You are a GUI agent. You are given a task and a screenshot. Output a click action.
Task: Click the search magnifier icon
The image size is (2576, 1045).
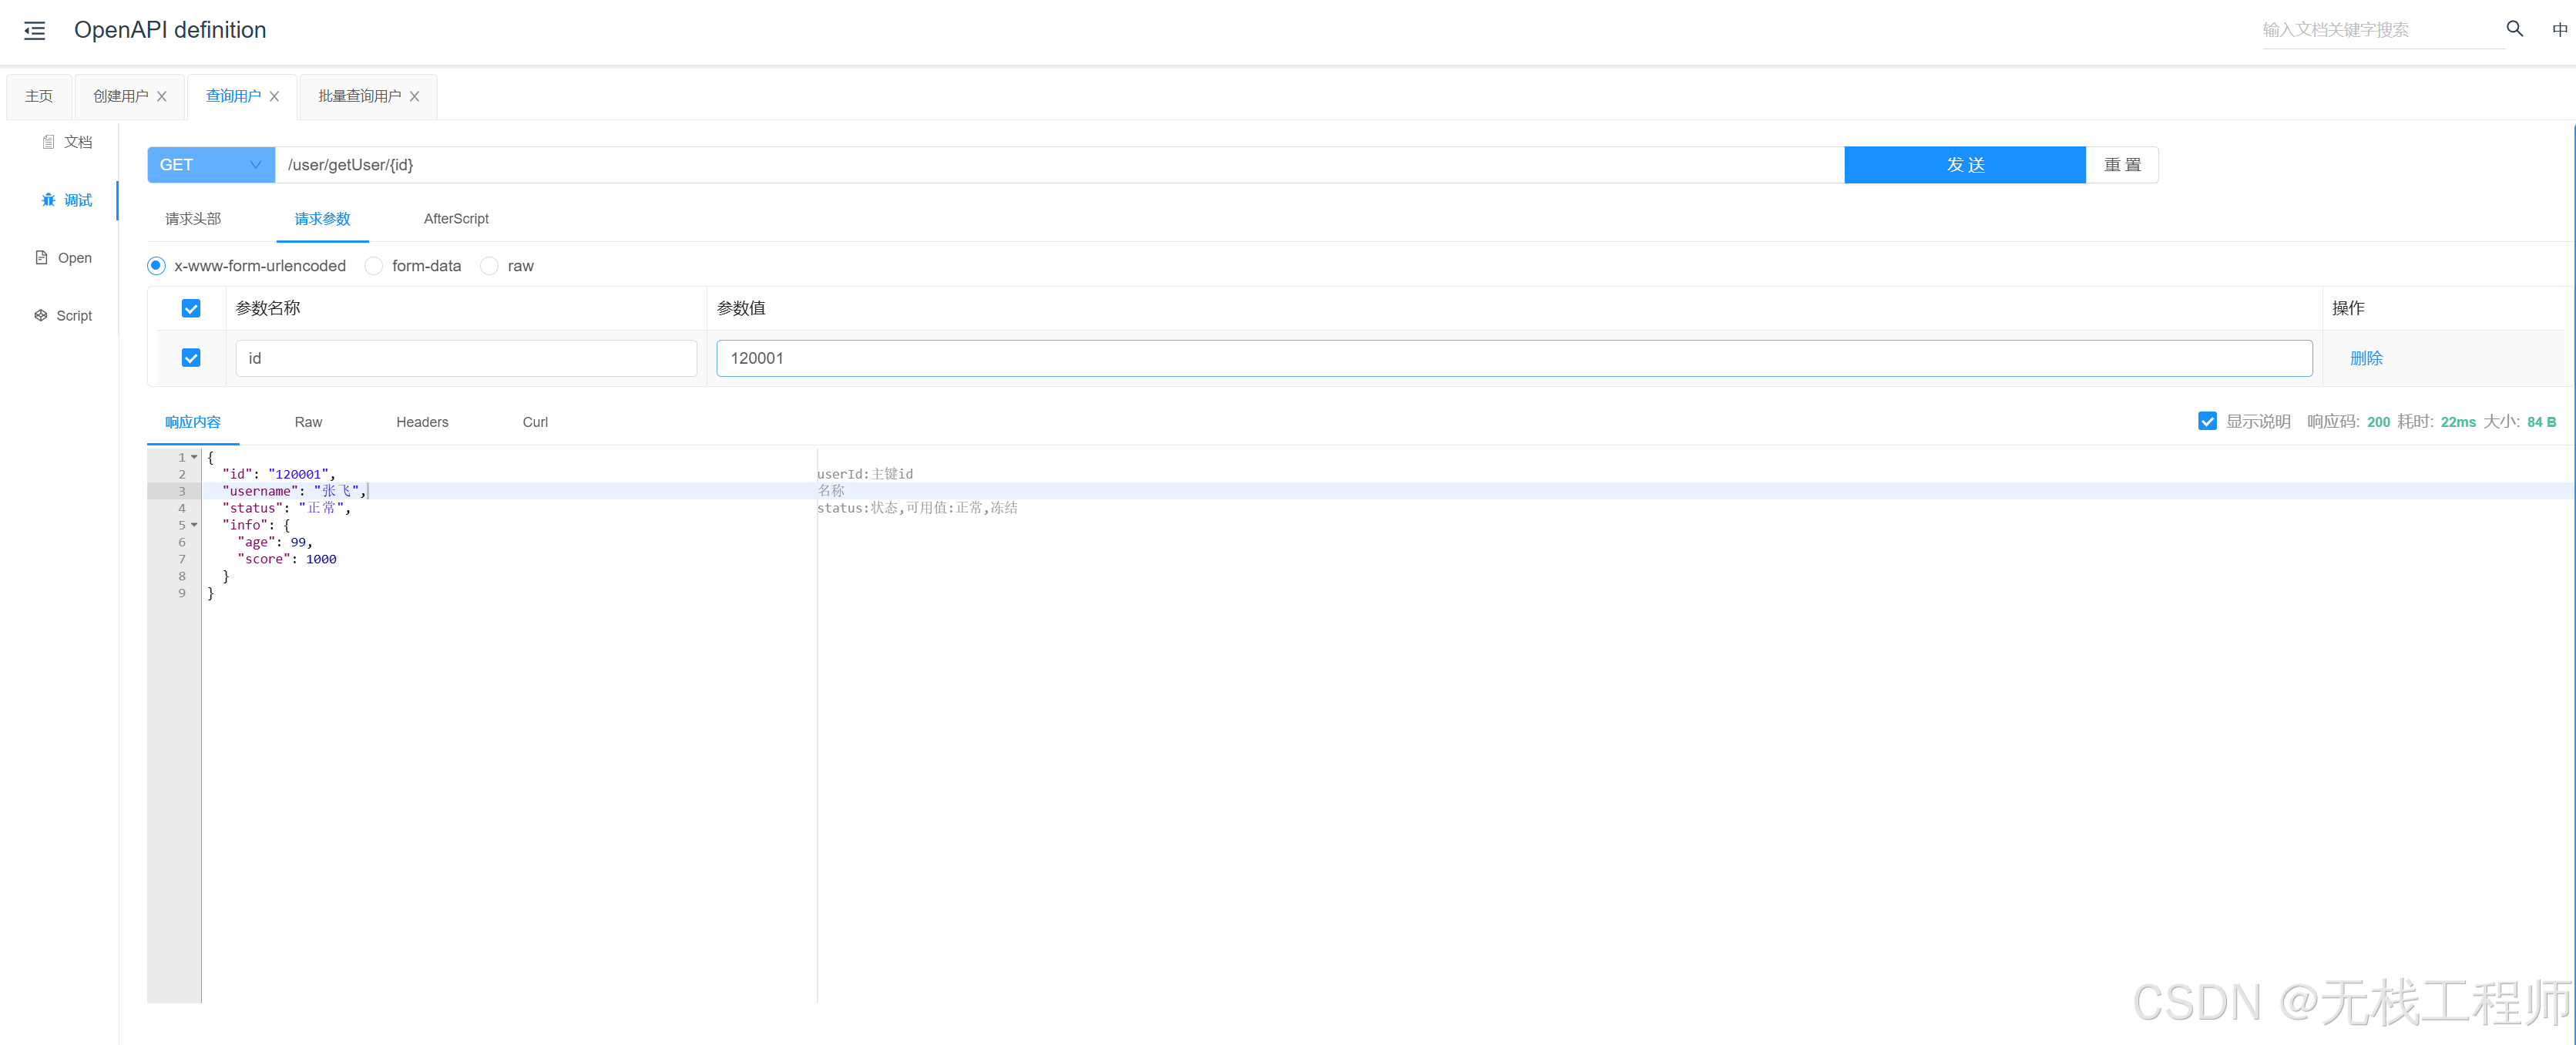pos(2514,29)
